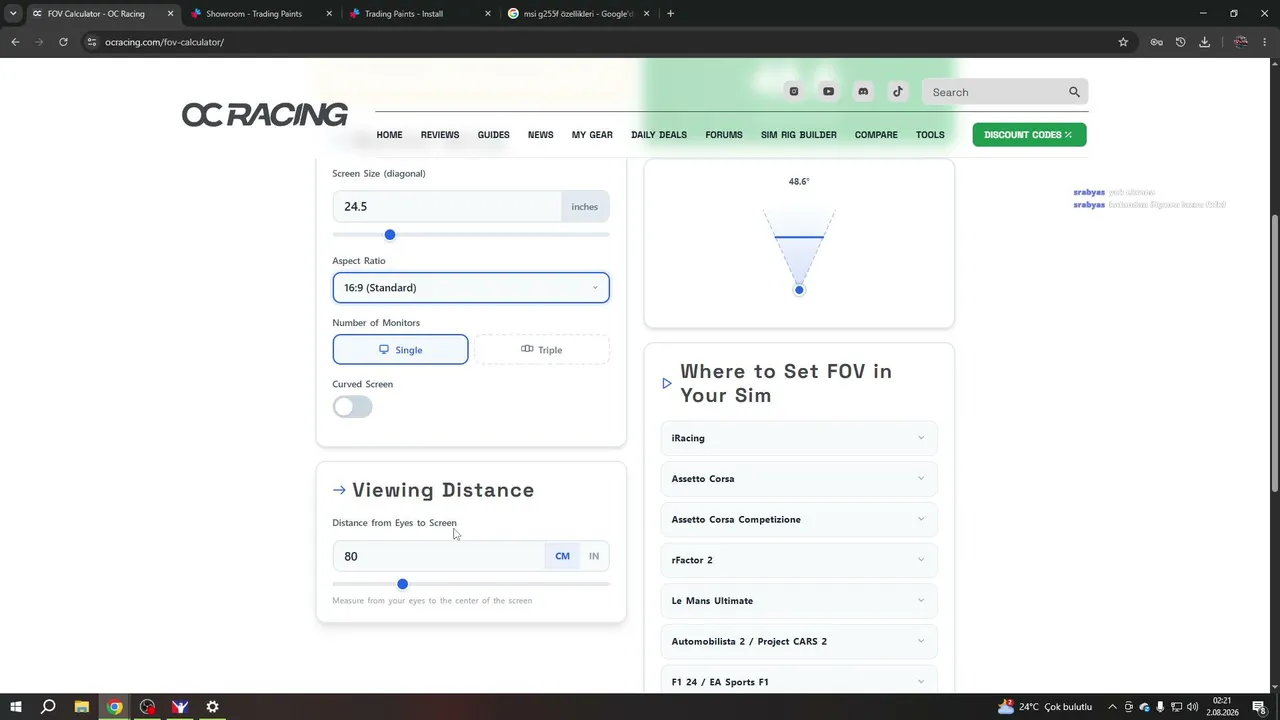Open a new browser tab
Screen dimensions: 1280x720
(670, 14)
